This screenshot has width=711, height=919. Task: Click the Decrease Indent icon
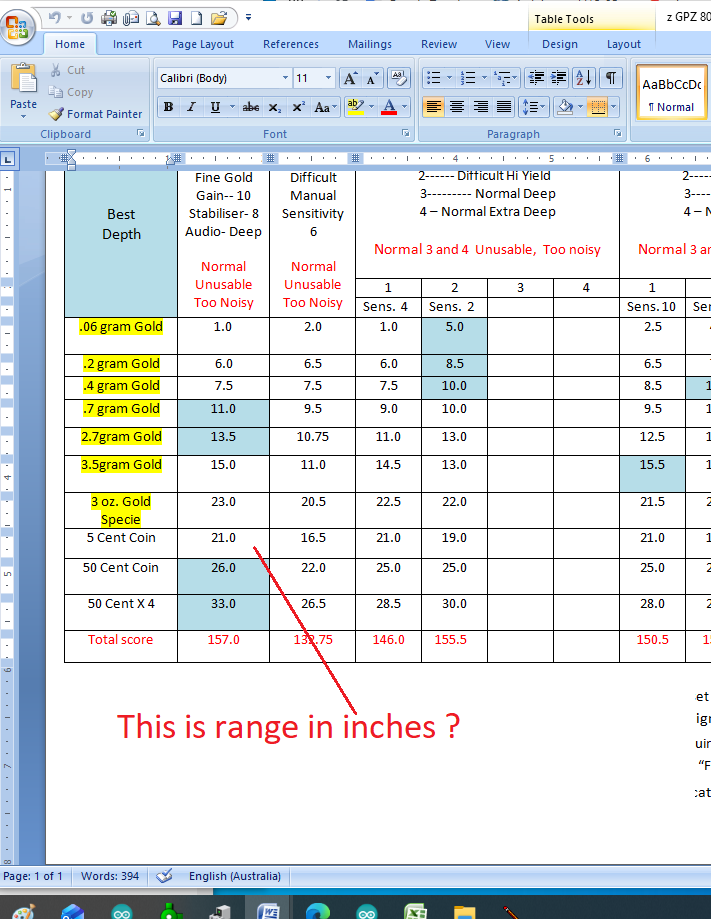pos(536,77)
